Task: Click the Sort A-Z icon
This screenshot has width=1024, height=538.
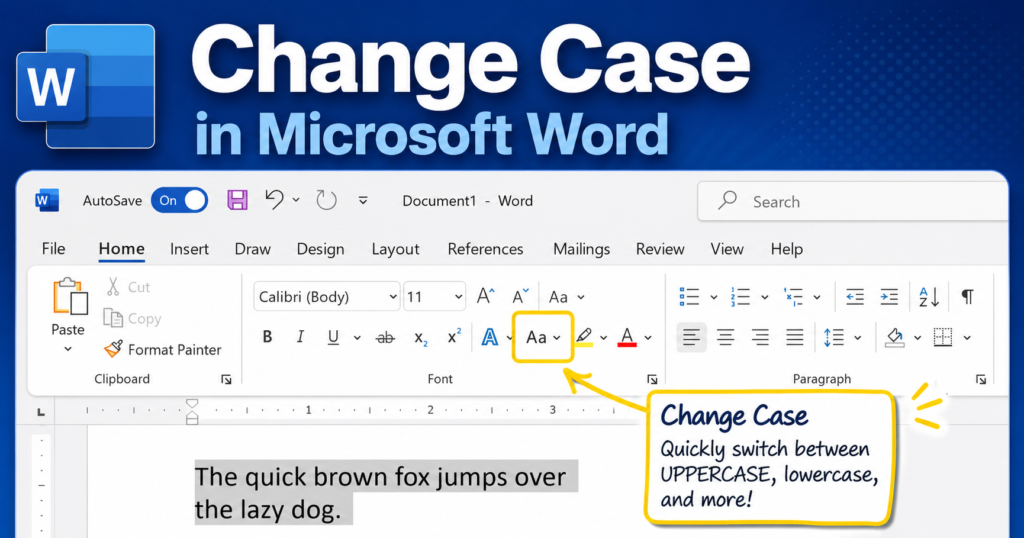Action: click(x=929, y=297)
